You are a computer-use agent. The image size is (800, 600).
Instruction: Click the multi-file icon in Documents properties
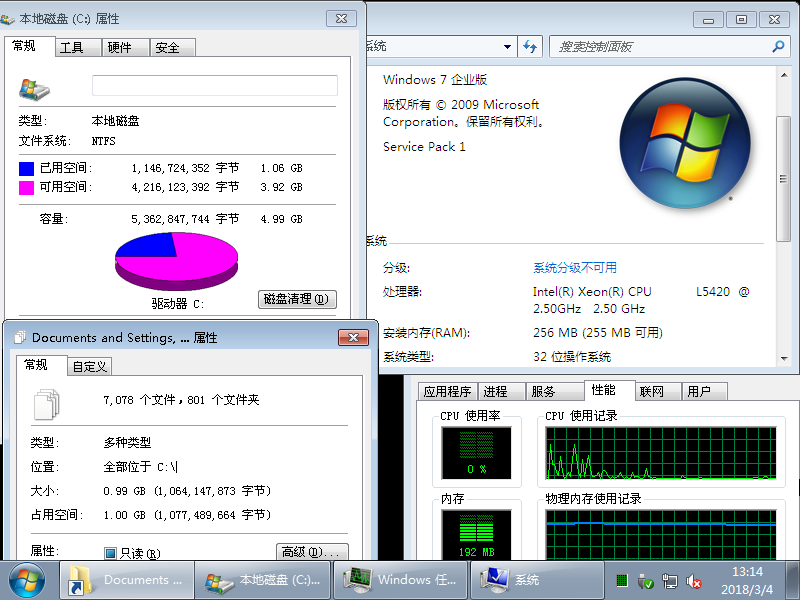pyautogui.click(x=46, y=404)
